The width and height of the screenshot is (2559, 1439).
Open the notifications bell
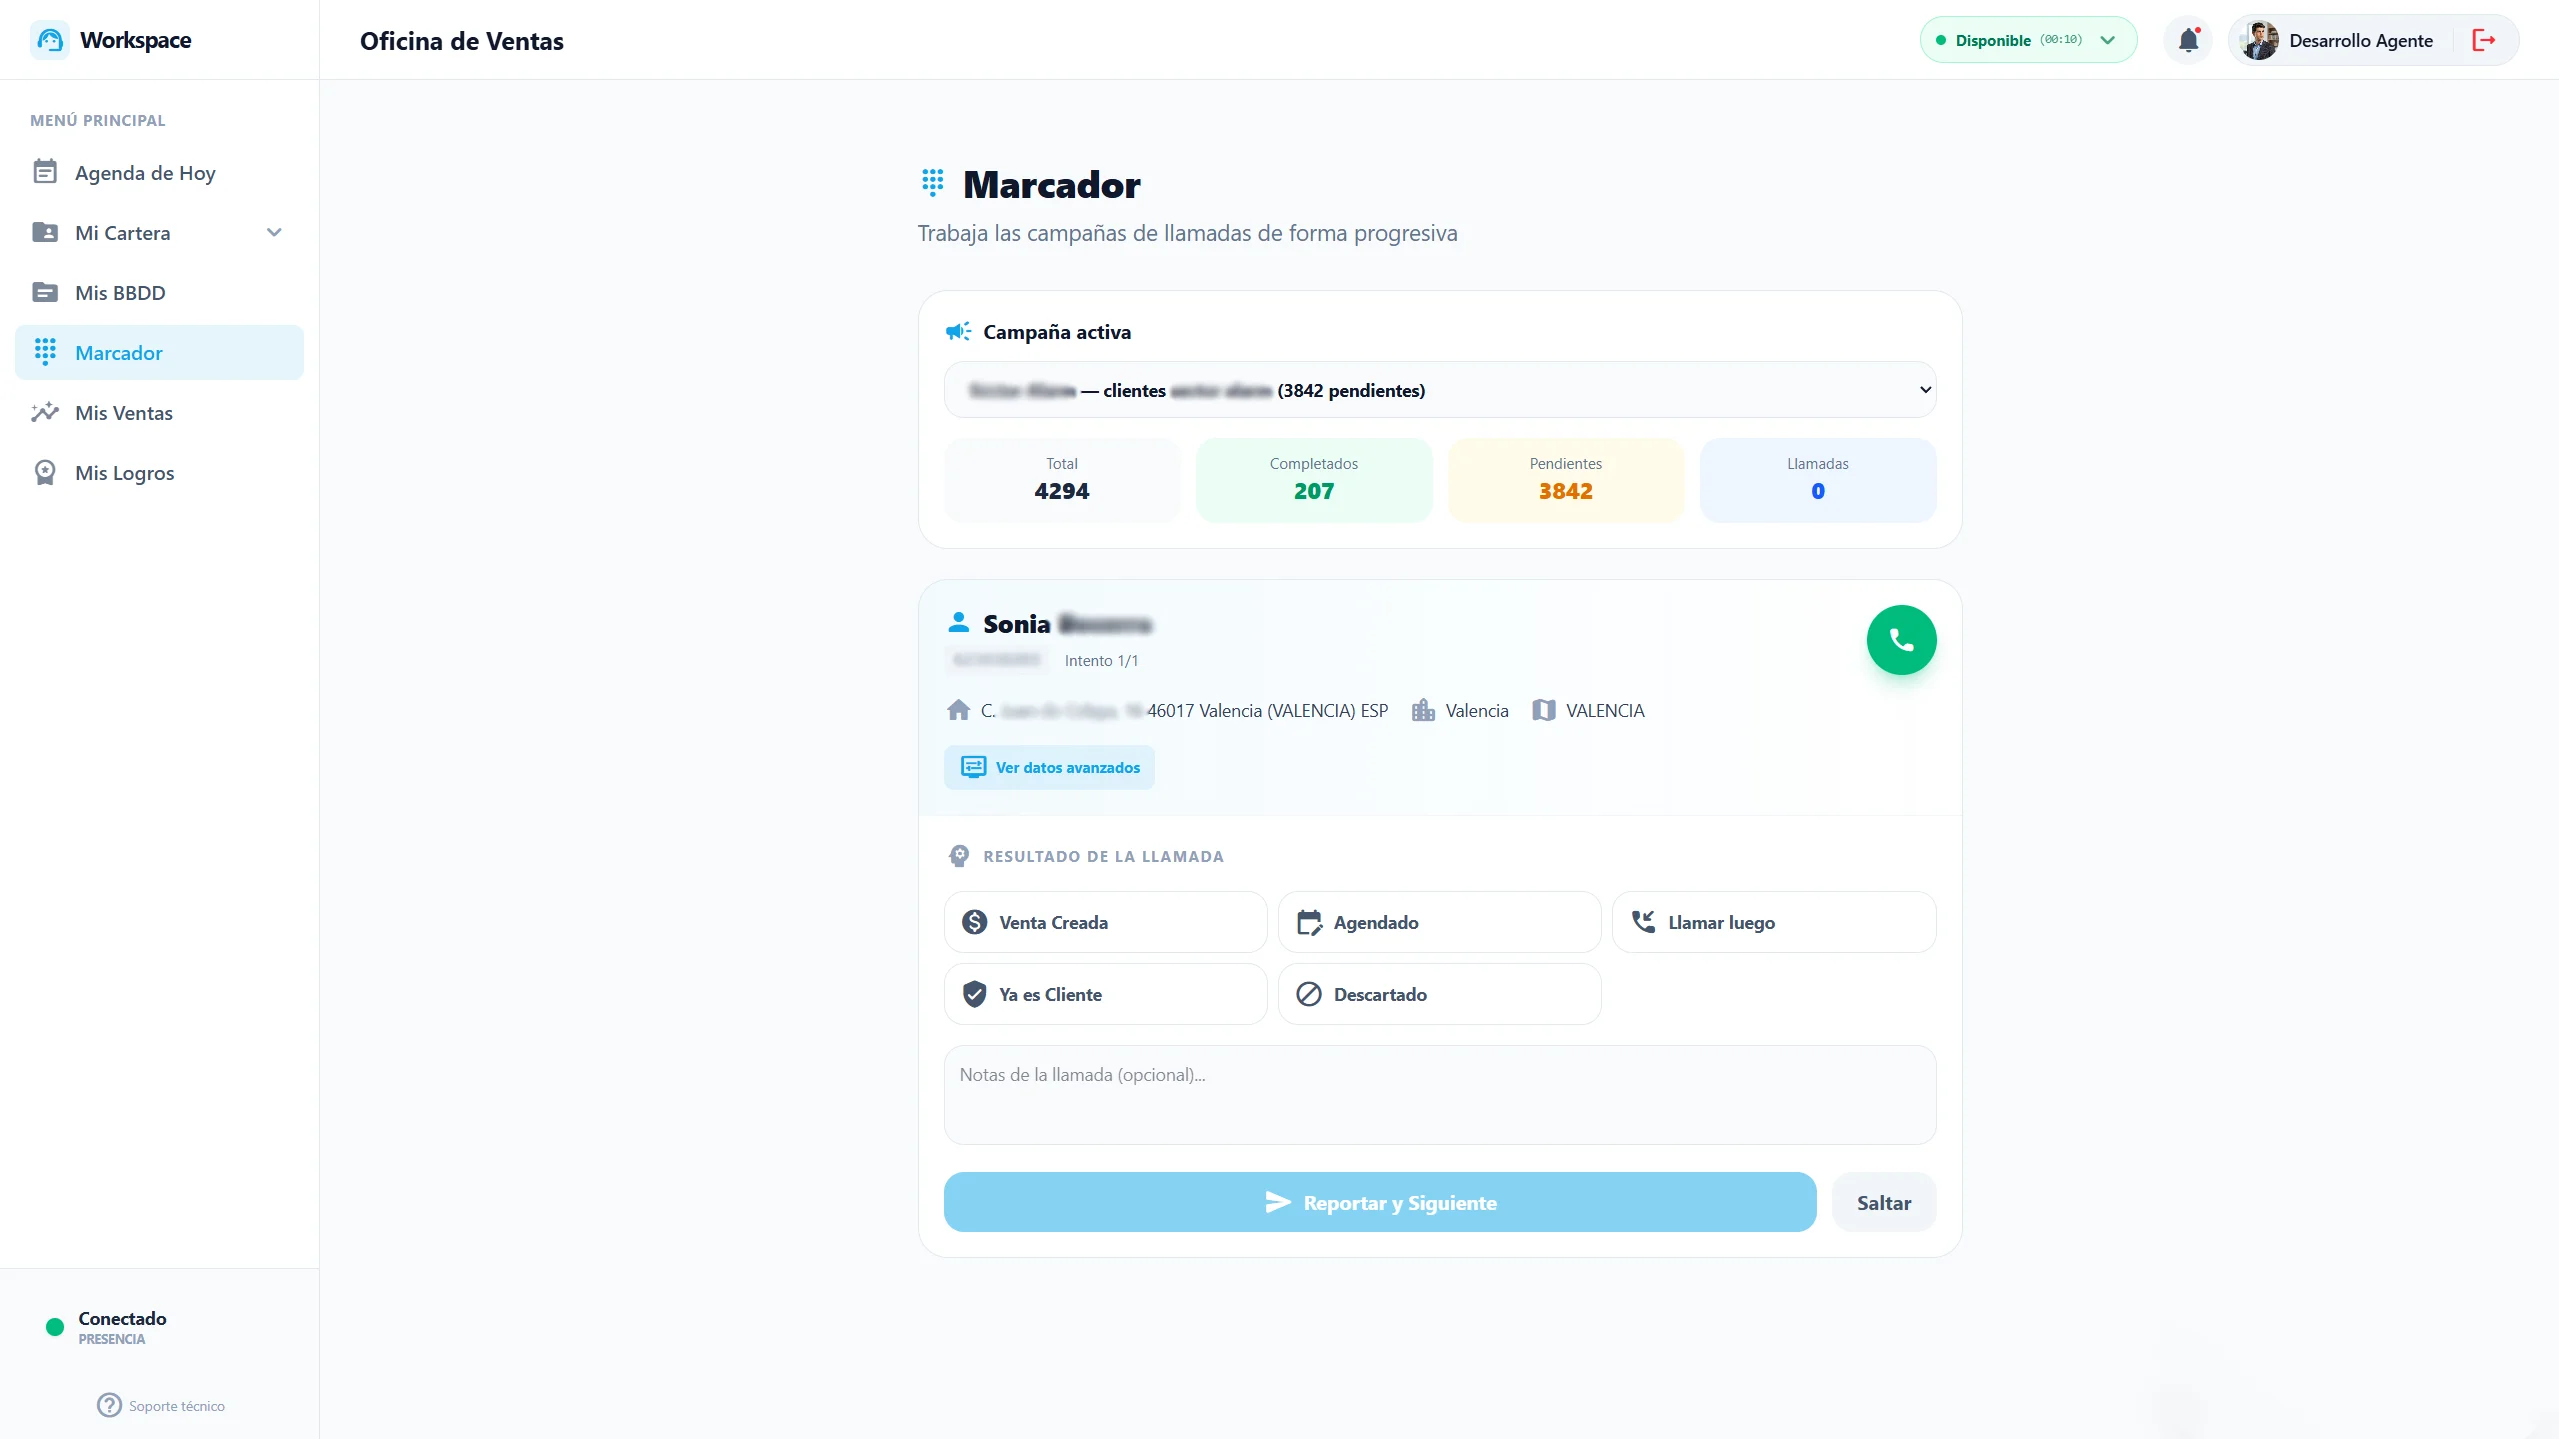(2188, 40)
